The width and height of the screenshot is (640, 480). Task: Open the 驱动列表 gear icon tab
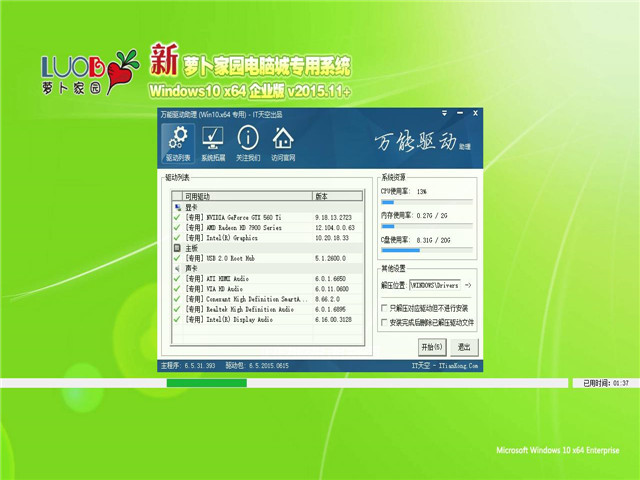[x=178, y=144]
